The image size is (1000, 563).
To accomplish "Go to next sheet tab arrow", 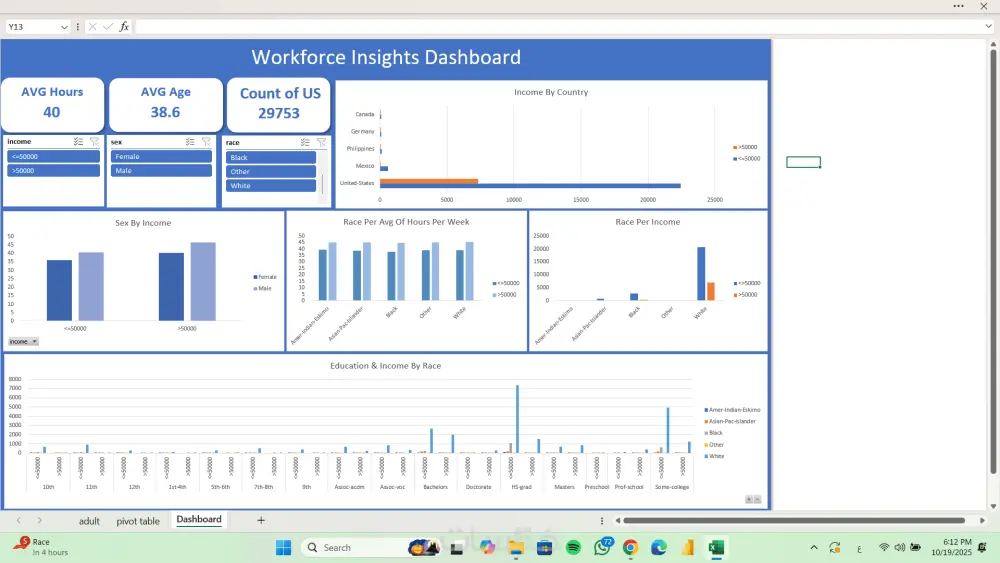I will 40,520.
